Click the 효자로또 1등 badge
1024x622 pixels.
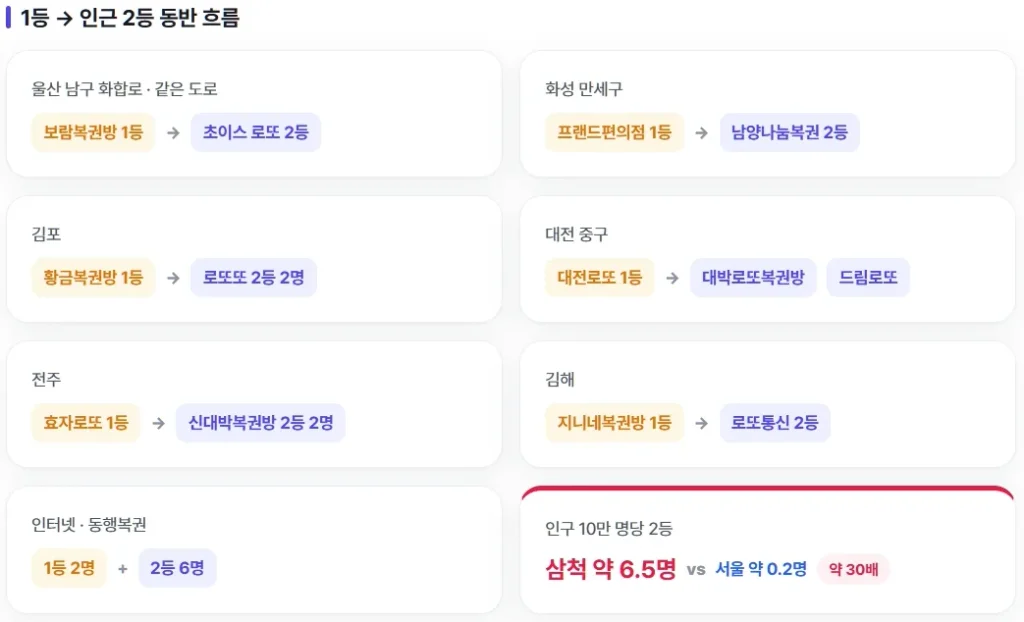[86, 423]
